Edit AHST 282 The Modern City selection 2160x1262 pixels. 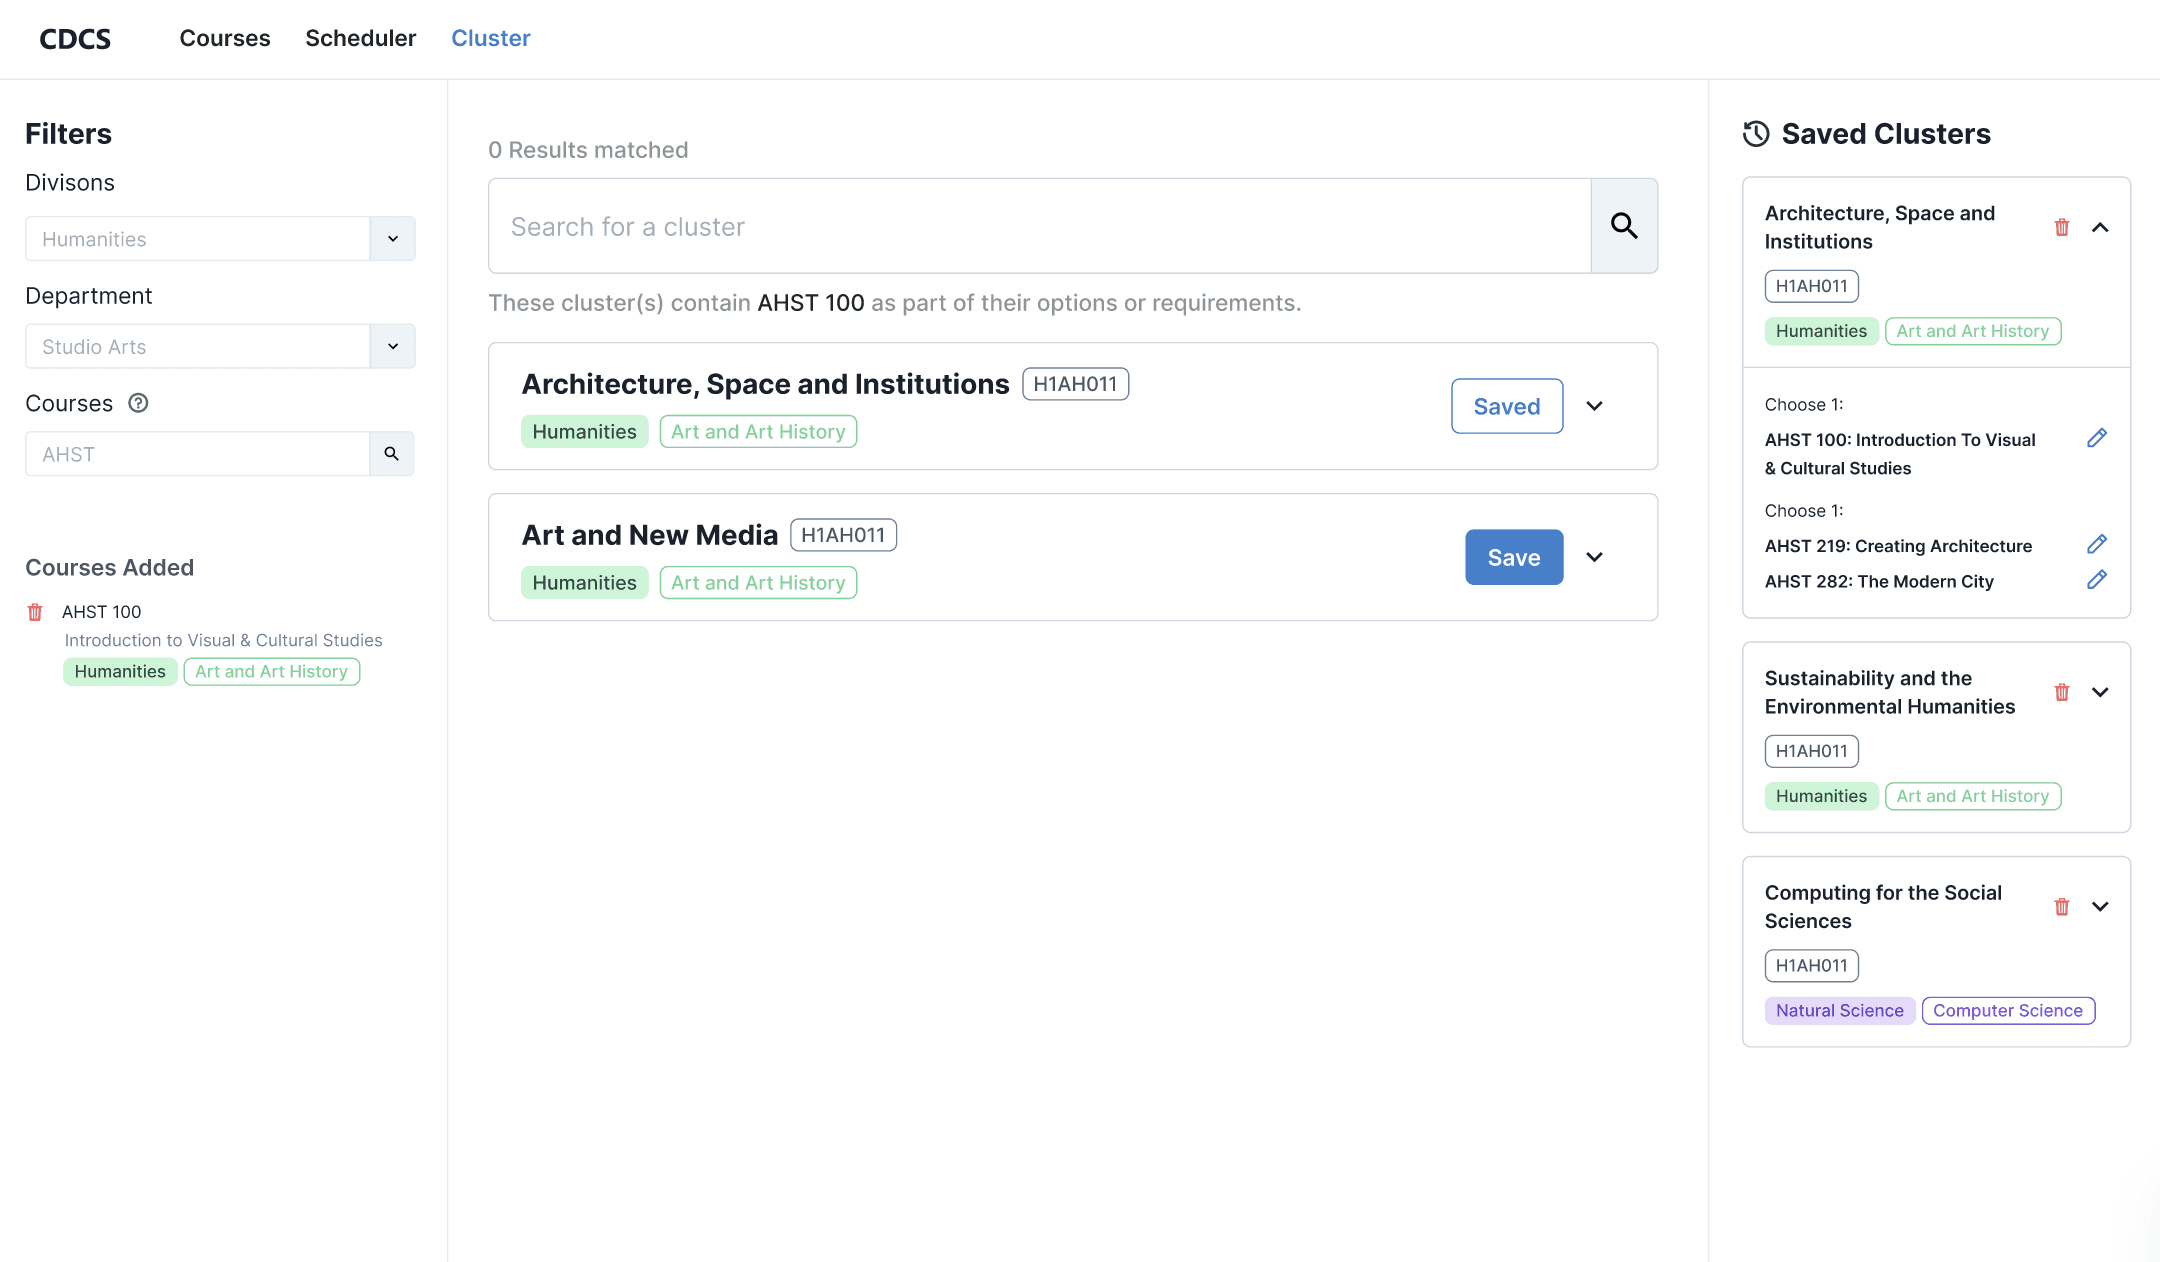[2097, 580]
